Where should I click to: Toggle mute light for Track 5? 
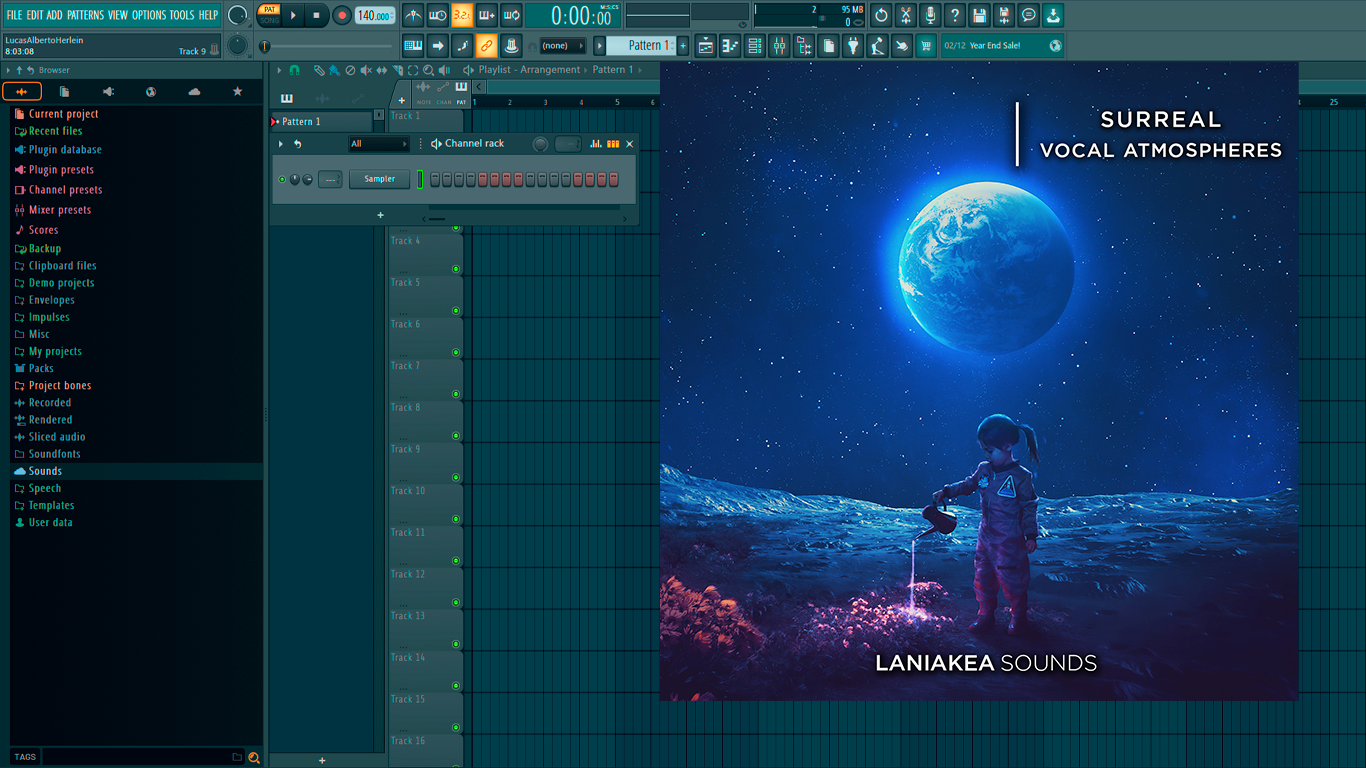click(456, 310)
